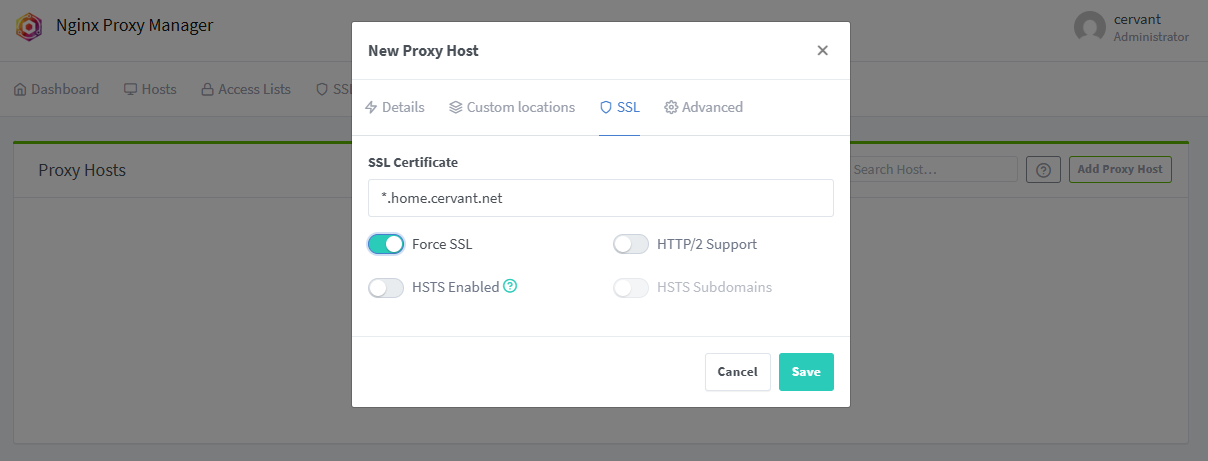Toggle the HSTS Subdomains switch

point(631,288)
